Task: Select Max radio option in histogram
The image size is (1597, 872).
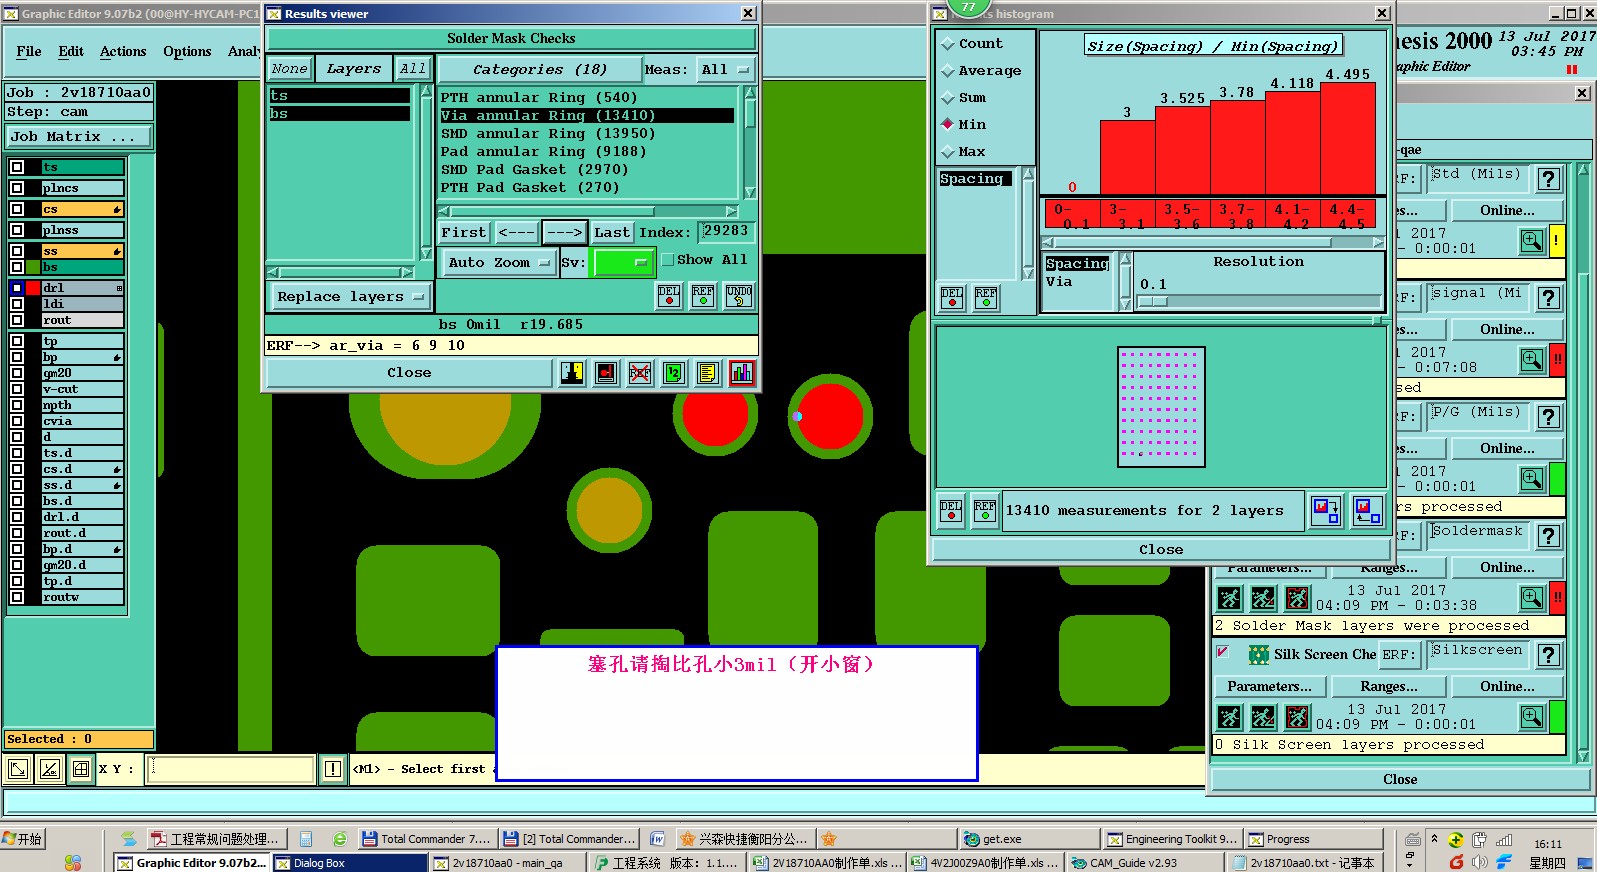Action: [x=948, y=152]
